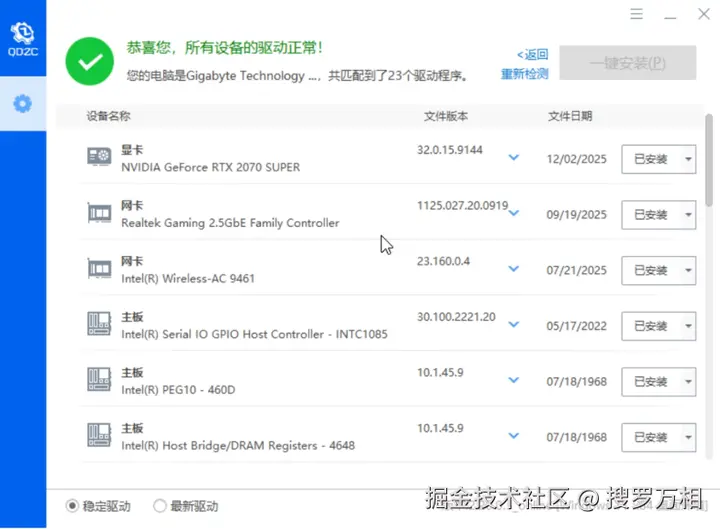Open dropdown arrow beside 已安装 for NVIDIA GeForce

[x=688, y=159]
